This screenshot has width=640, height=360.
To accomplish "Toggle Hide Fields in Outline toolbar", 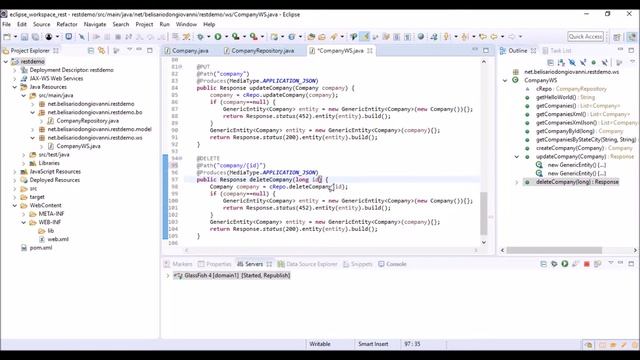I will [572, 62].
